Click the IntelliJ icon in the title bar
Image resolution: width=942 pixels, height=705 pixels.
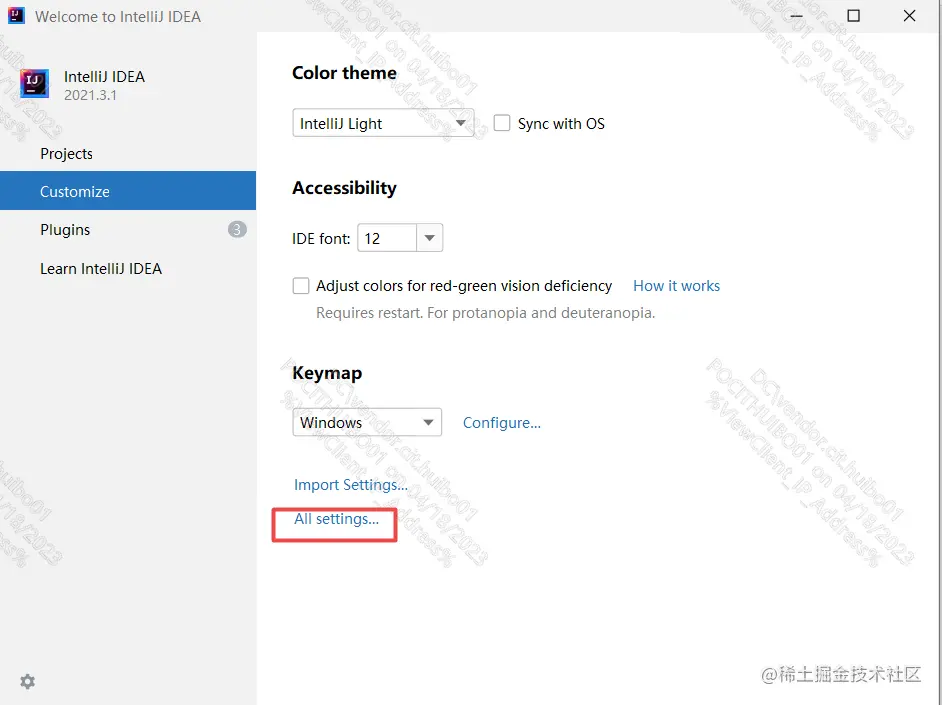coord(16,16)
